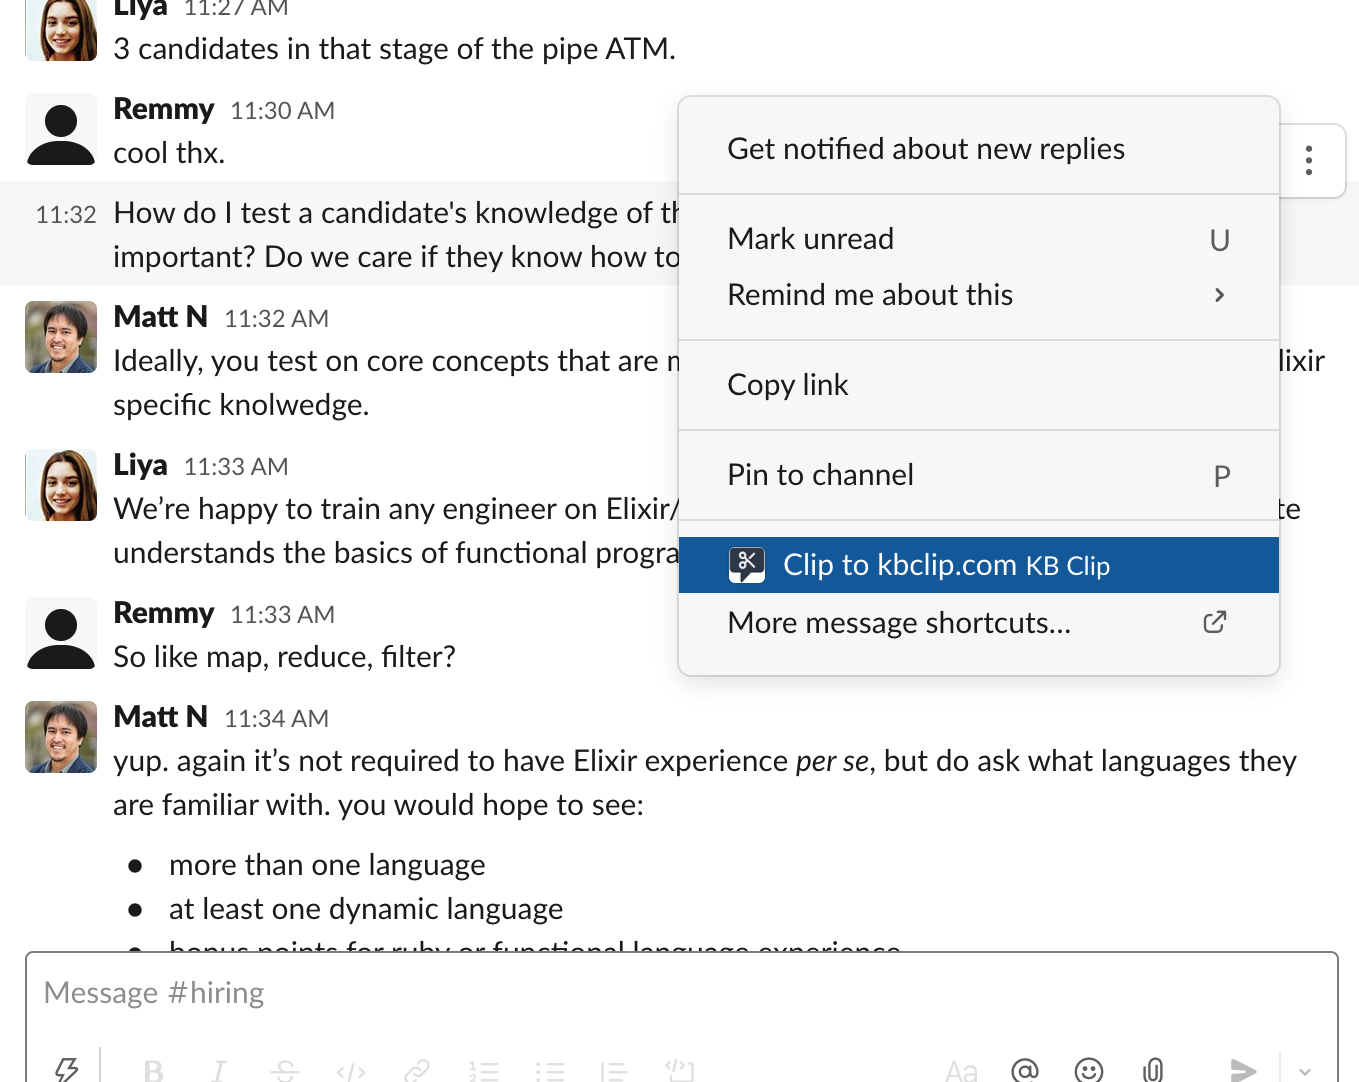The height and width of the screenshot is (1082, 1359).
Task: Open the emoji picker
Action: tap(1088, 1070)
